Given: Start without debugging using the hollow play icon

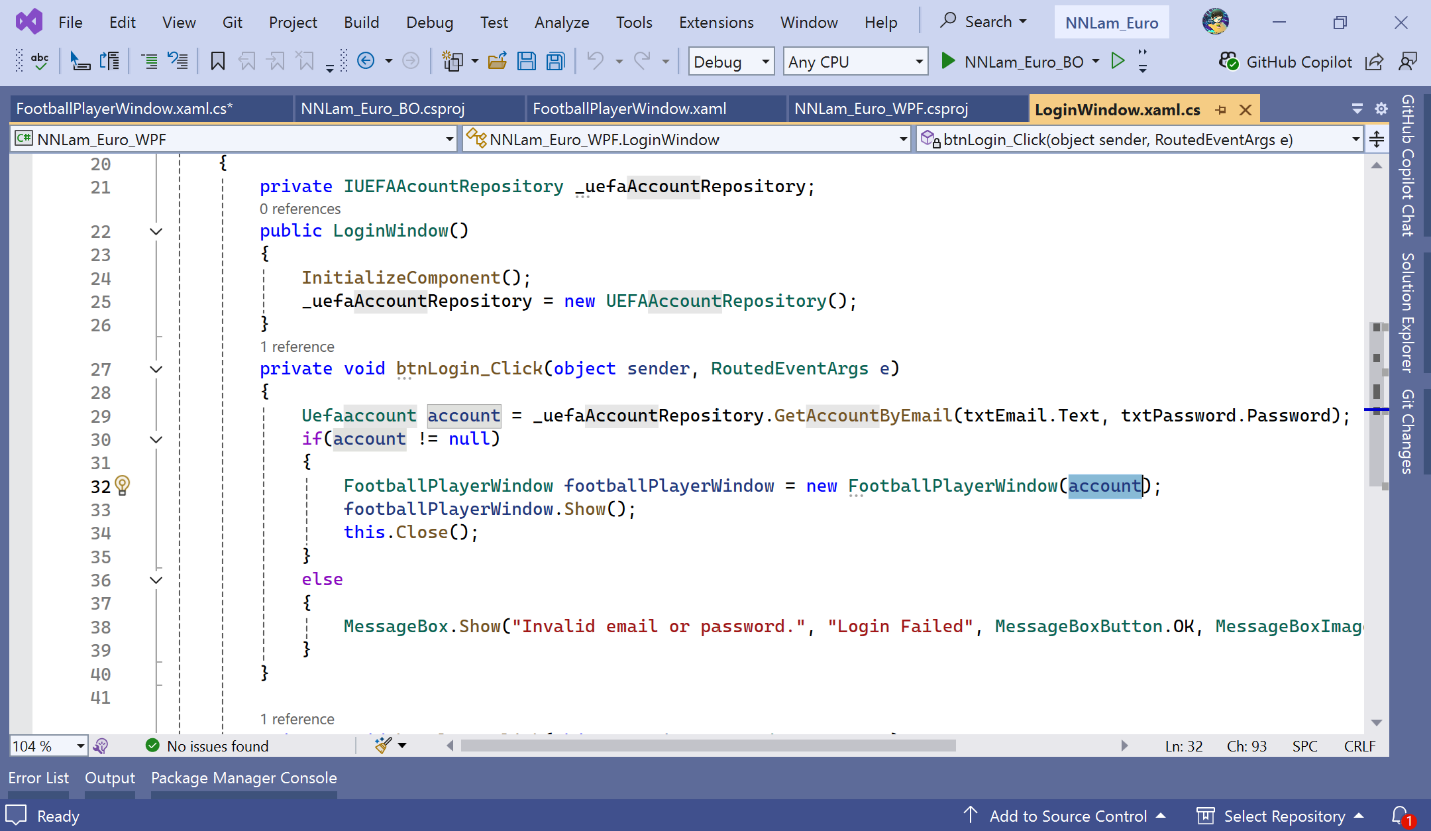Looking at the screenshot, I should pos(1118,61).
